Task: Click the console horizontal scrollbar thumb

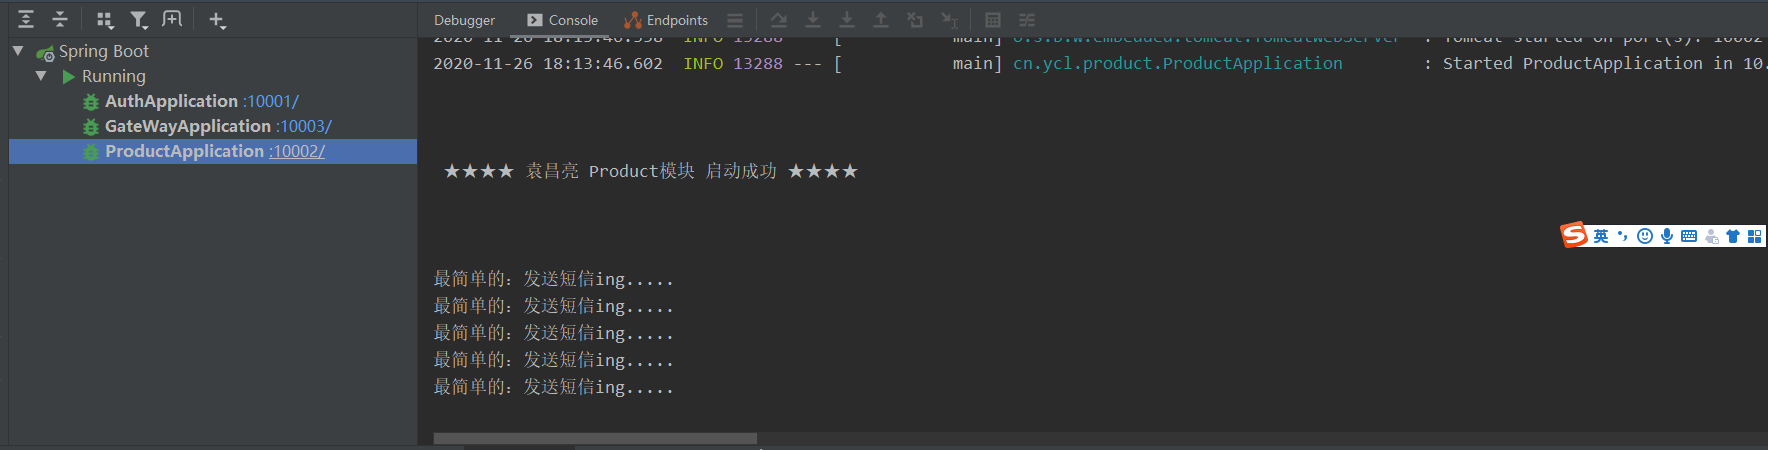Action: pyautogui.click(x=595, y=438)
